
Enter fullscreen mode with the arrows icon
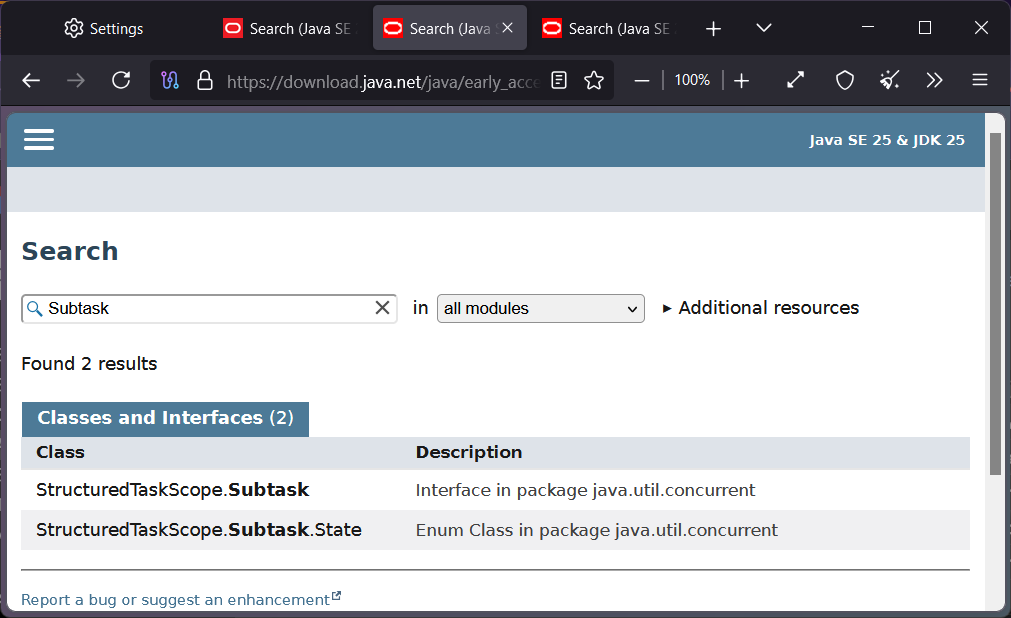pos(796,81)
